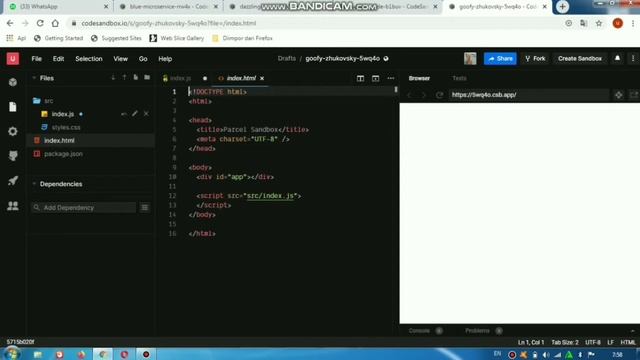This screenshot has height=360, width=640.
Task: Open notifications bell icon
Action: [617, 58]
